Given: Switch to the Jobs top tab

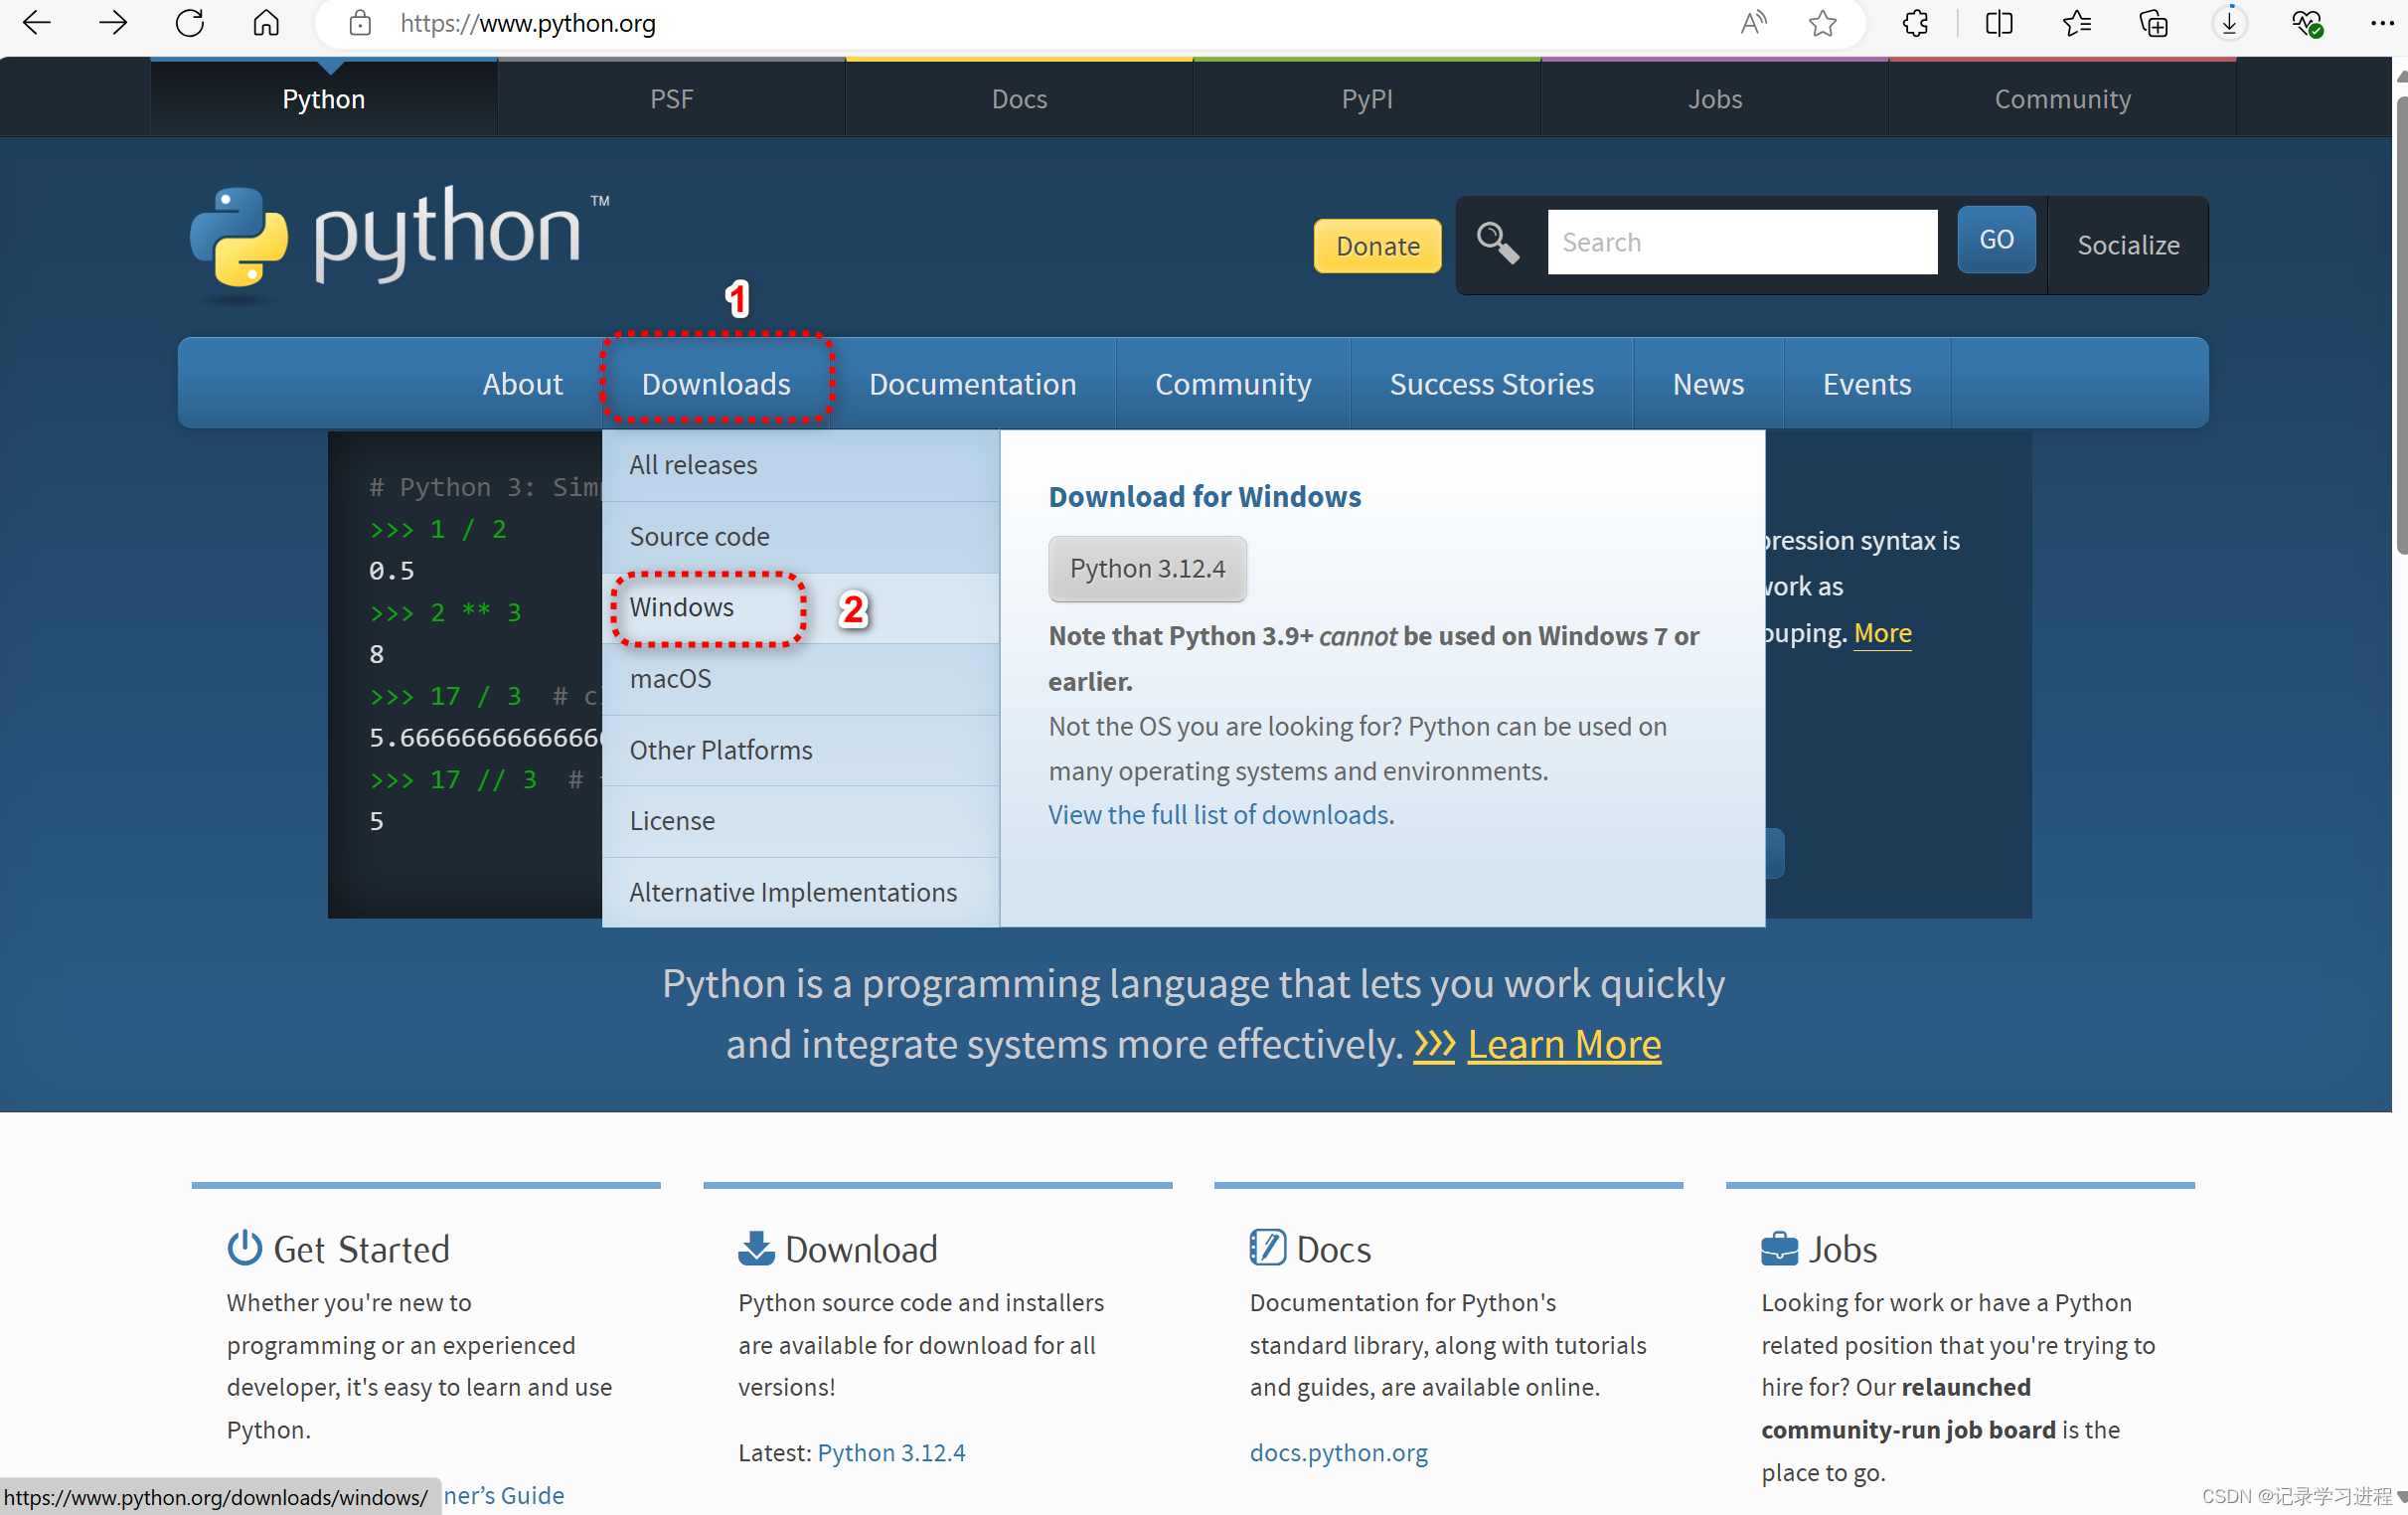Looking at the screenshot, I should (1714, 98).
